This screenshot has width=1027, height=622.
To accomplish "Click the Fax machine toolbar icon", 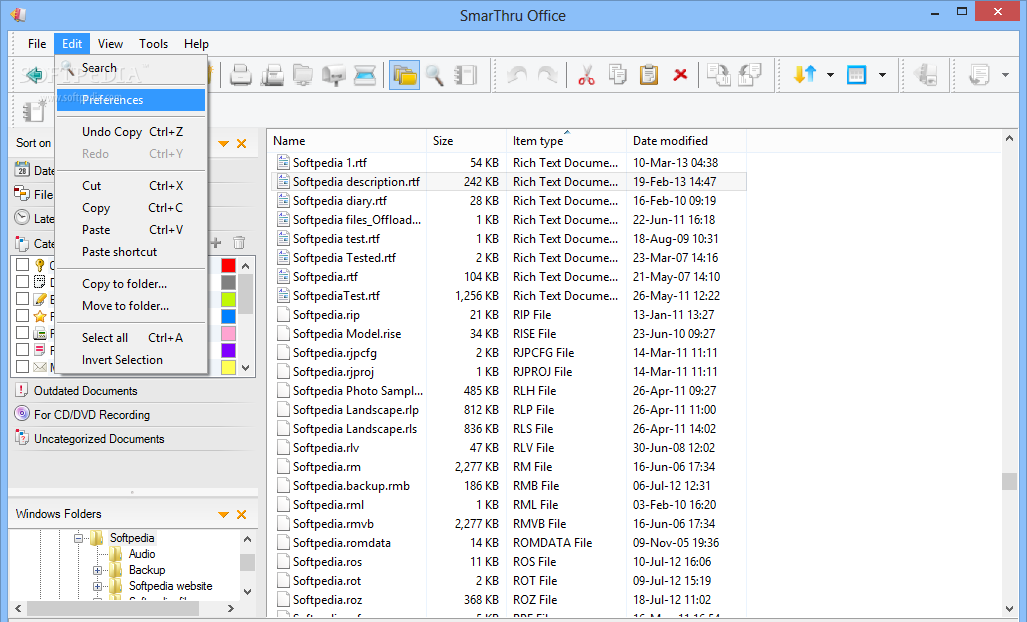I will 272,75.
